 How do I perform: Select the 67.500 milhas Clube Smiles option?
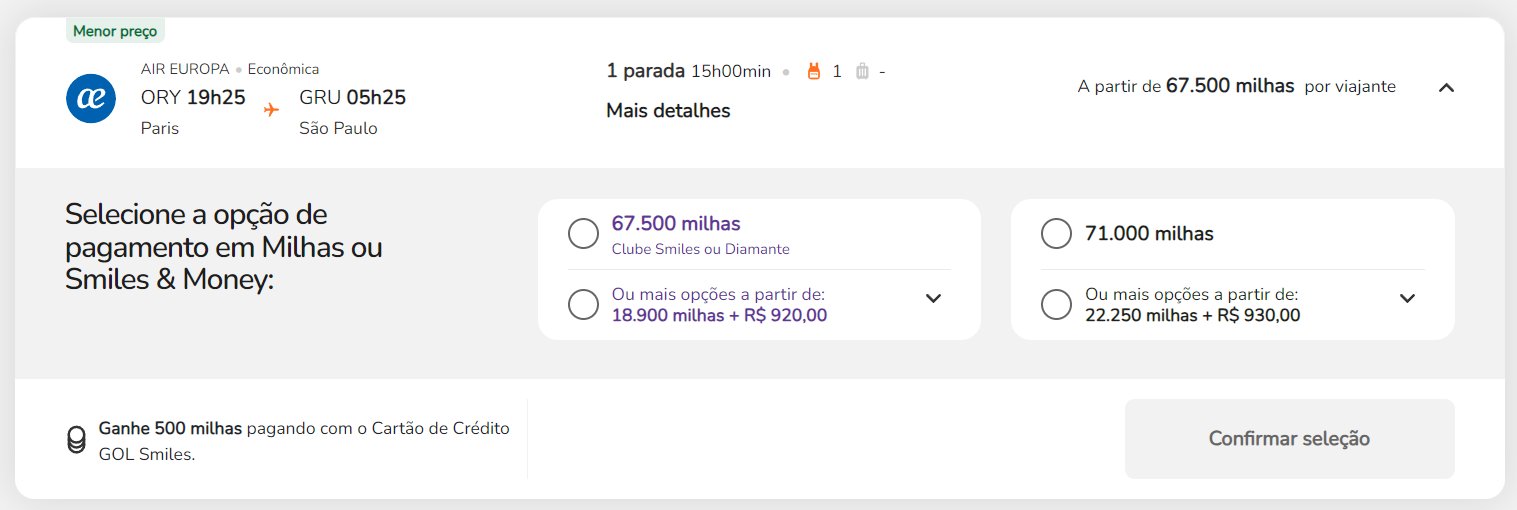coord(584,234)
